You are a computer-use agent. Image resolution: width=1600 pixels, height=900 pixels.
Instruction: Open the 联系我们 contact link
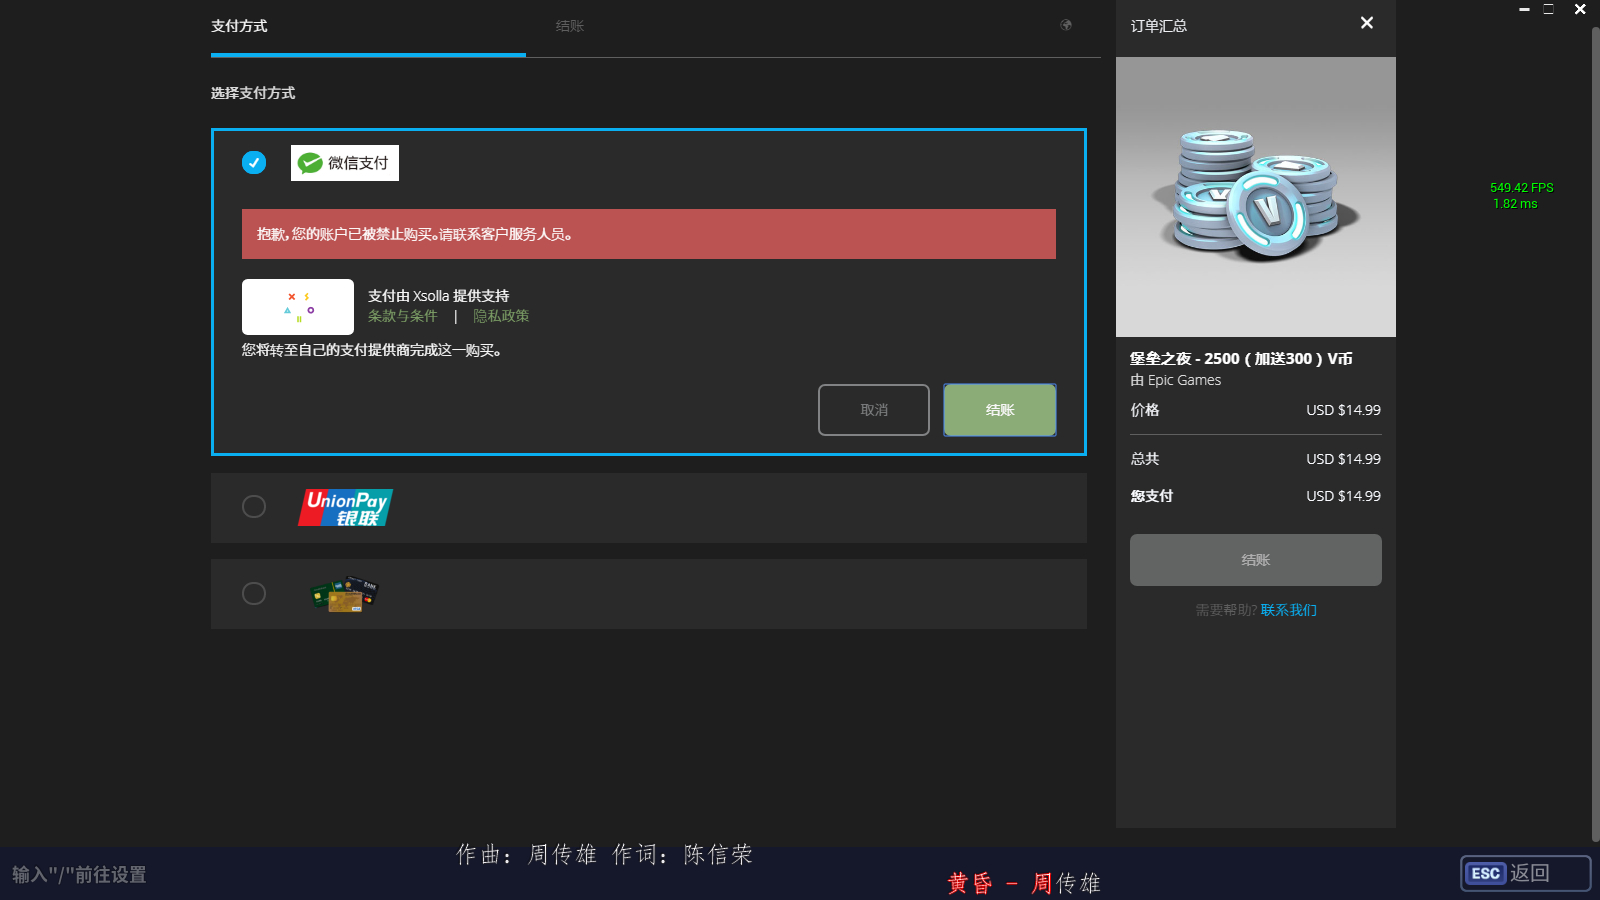click(x=1289, y=610)
